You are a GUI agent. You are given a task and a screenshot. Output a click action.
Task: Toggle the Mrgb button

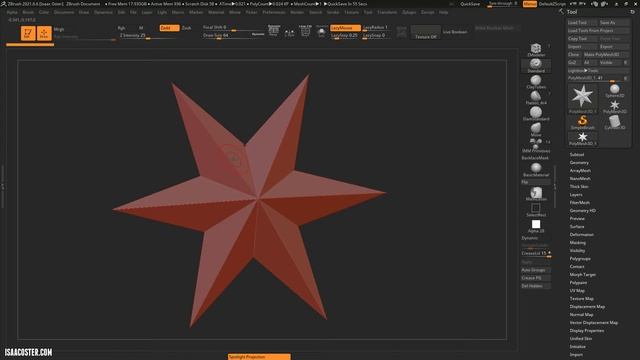tap(59, 29)
